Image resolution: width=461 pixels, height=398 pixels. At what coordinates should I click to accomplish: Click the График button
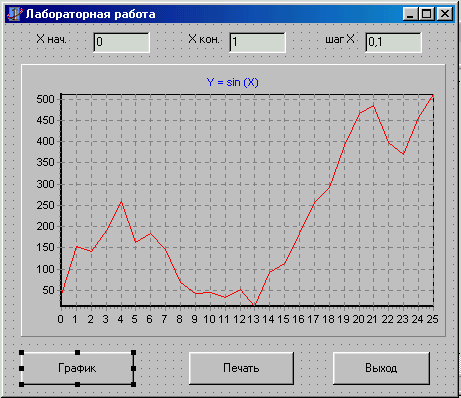[x=77, y=368]
